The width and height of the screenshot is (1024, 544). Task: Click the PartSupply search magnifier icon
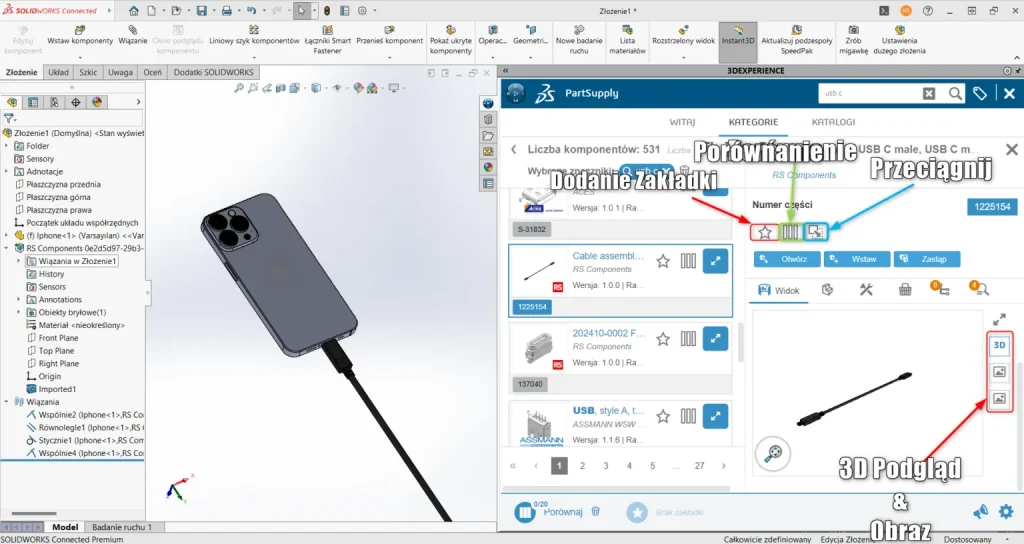(x=955, y=93)
